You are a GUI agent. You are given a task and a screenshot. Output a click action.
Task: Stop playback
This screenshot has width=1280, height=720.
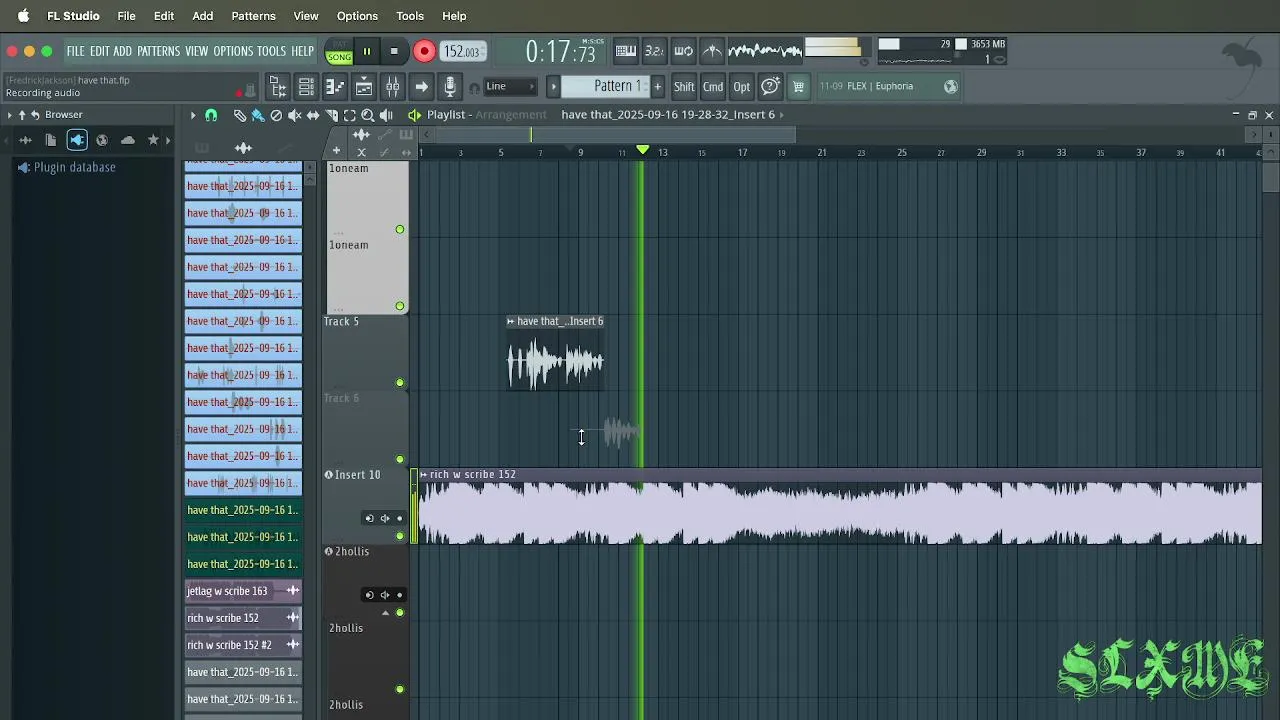[394, 51]
